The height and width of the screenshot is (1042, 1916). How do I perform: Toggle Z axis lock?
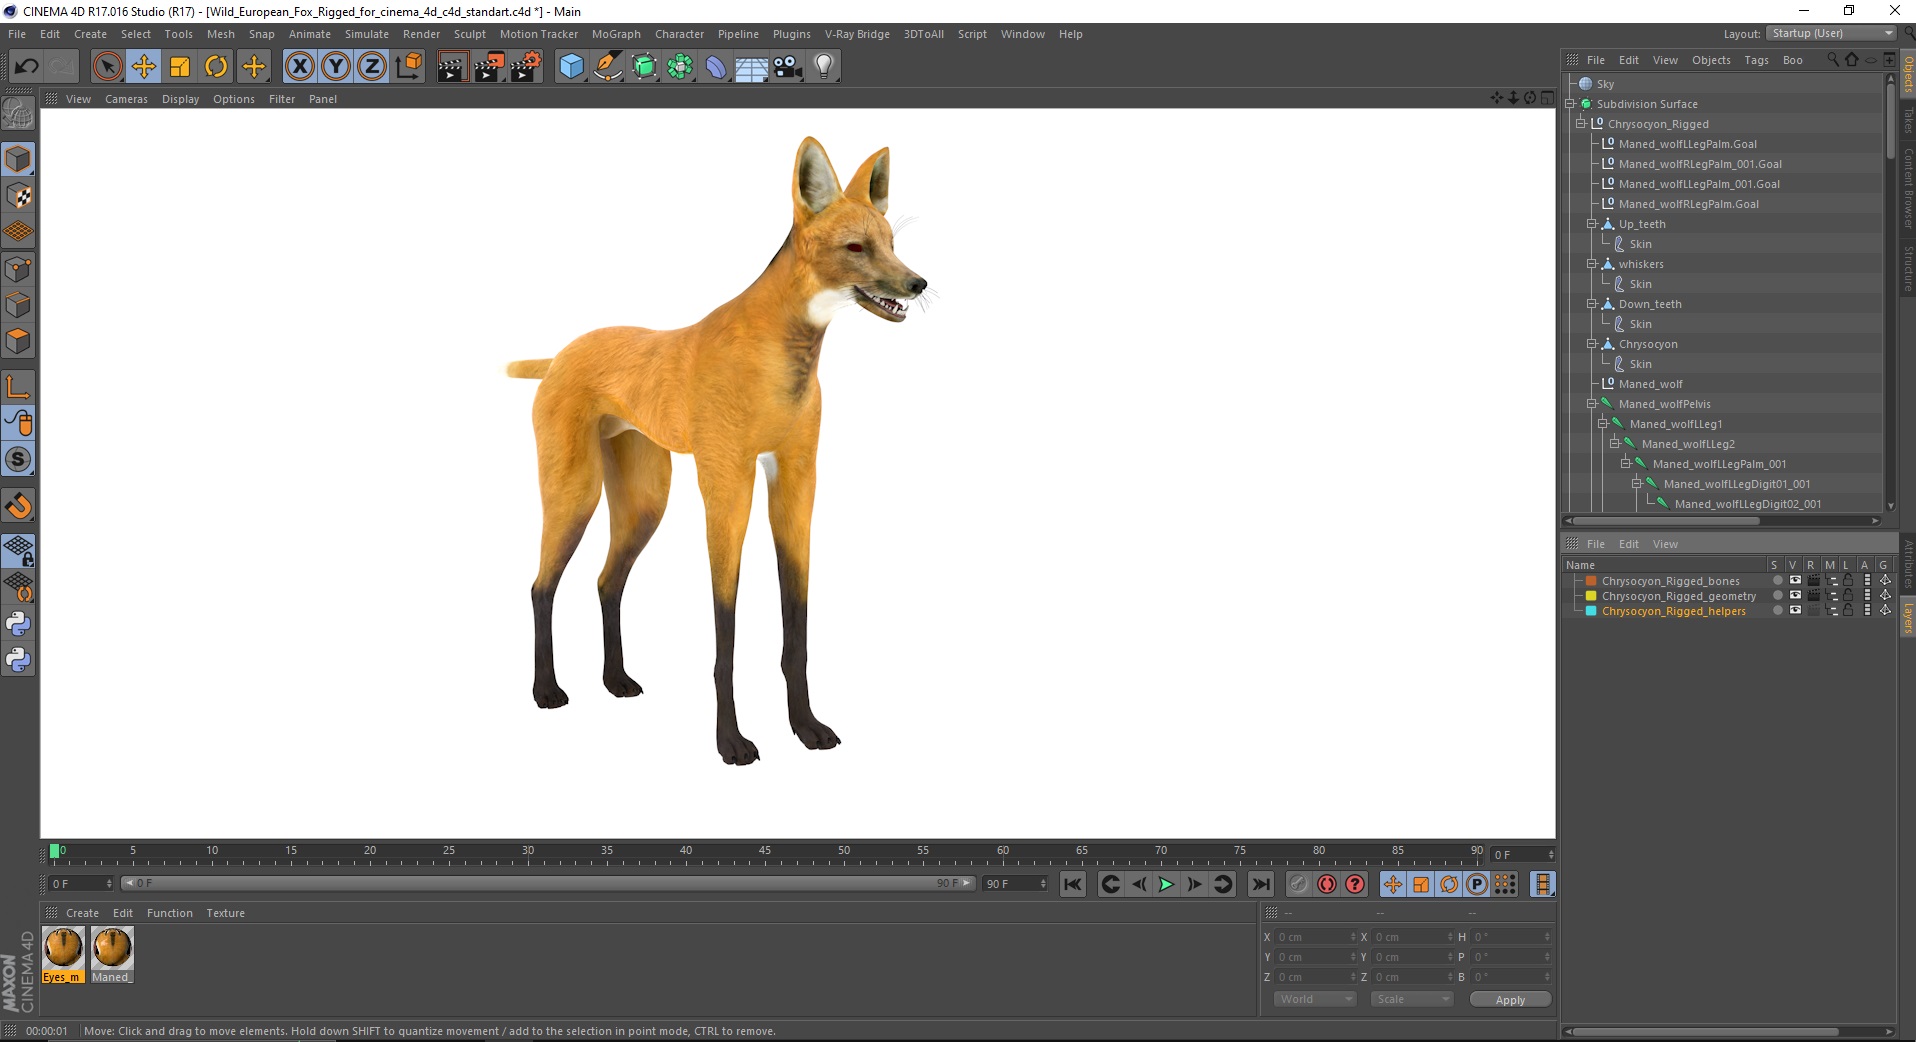(372, 67)
